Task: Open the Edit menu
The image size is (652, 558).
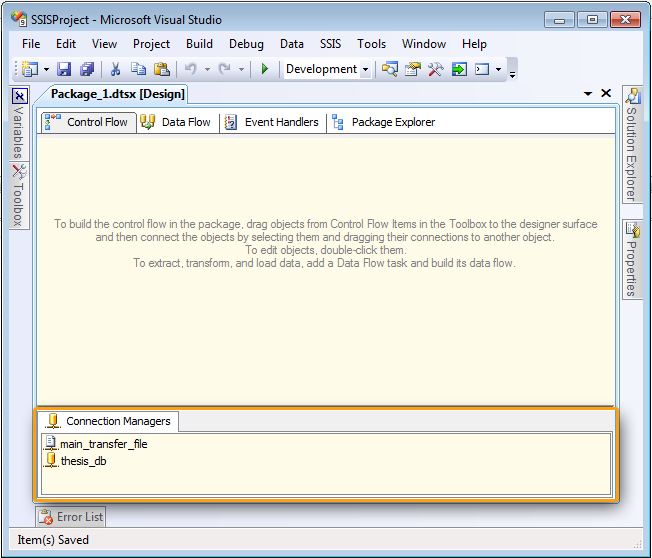Action: [66, 44]
